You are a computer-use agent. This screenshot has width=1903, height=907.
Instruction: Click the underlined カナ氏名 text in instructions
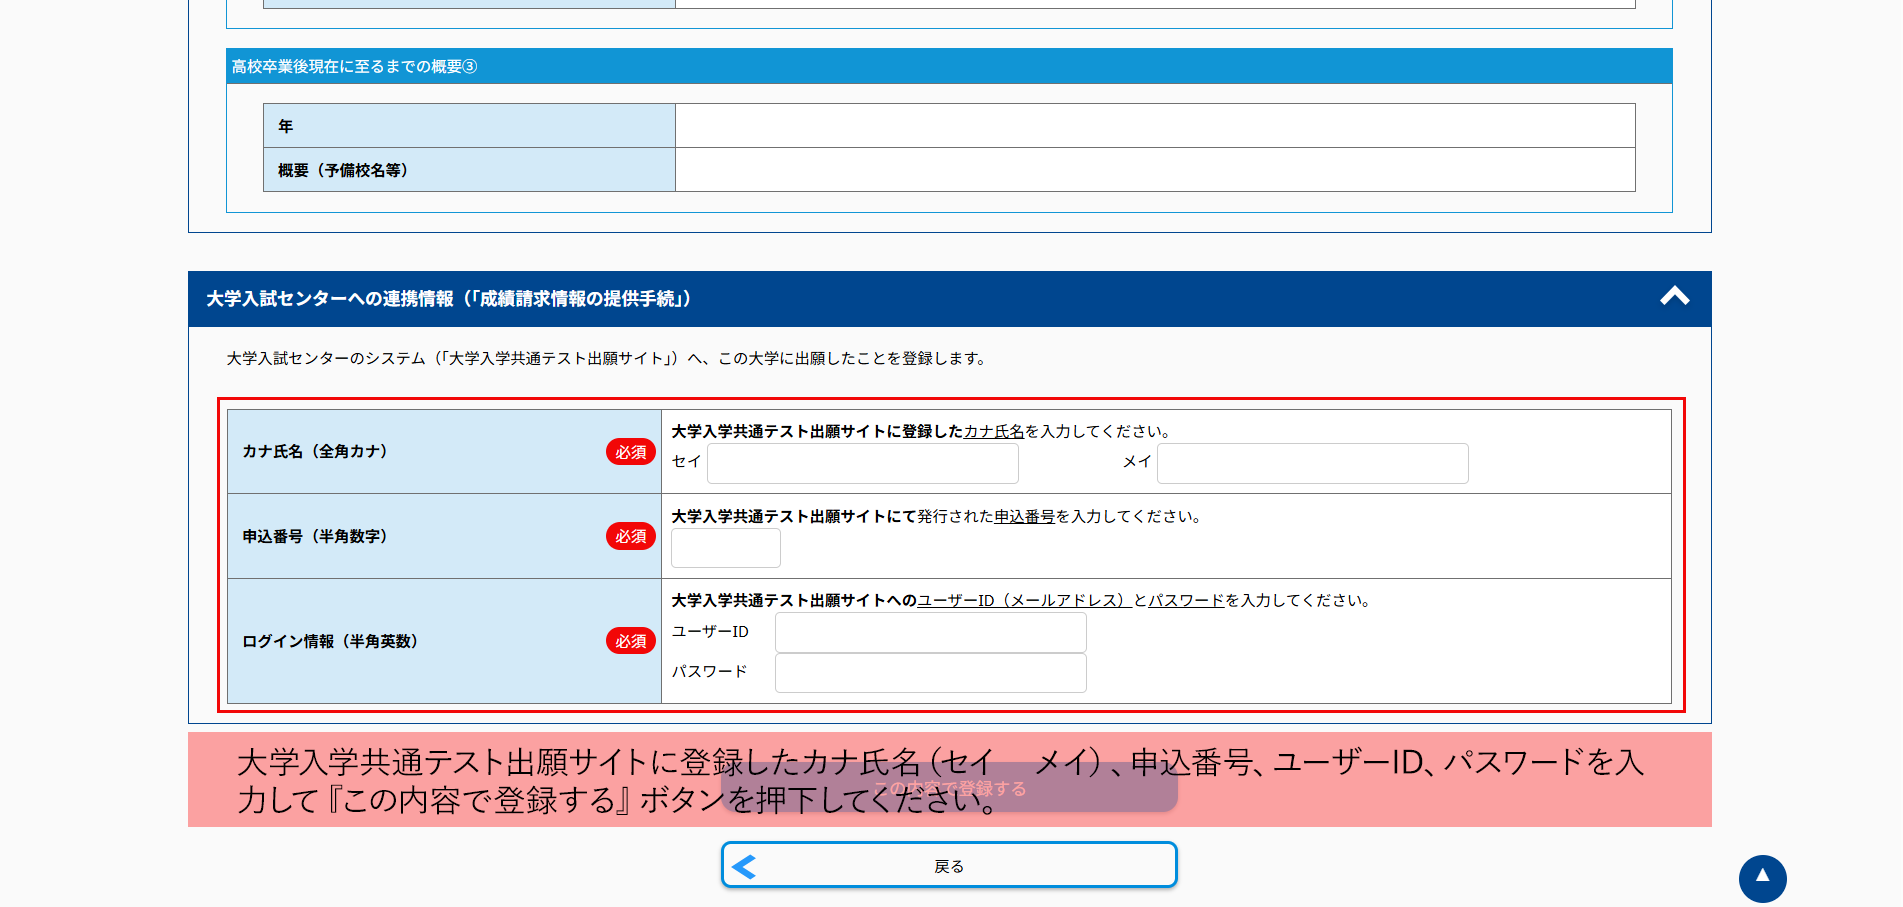pyautogui.click(x=994, y=431)
